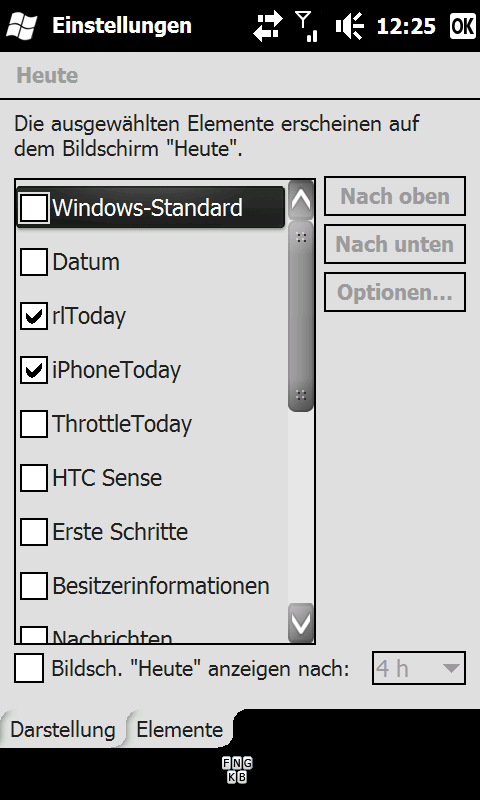
Task: Tap the speaker volume icon
Action: 349,26
